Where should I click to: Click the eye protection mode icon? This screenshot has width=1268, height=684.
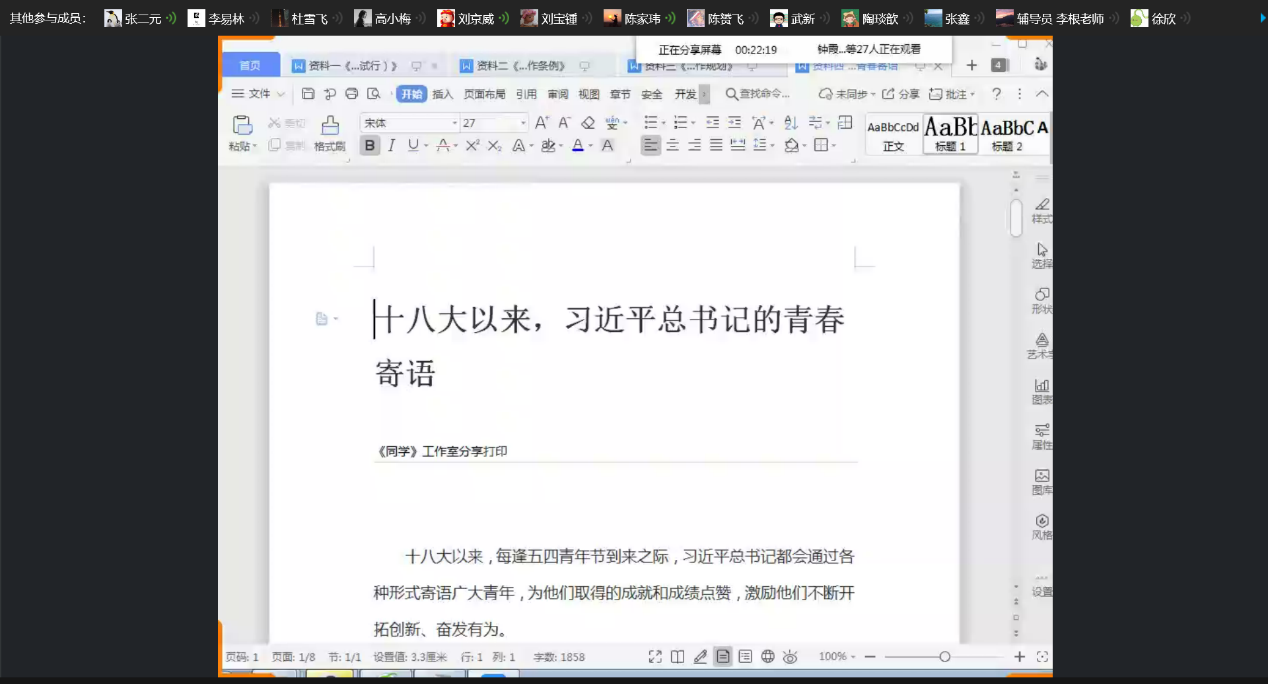click(790, 657)
